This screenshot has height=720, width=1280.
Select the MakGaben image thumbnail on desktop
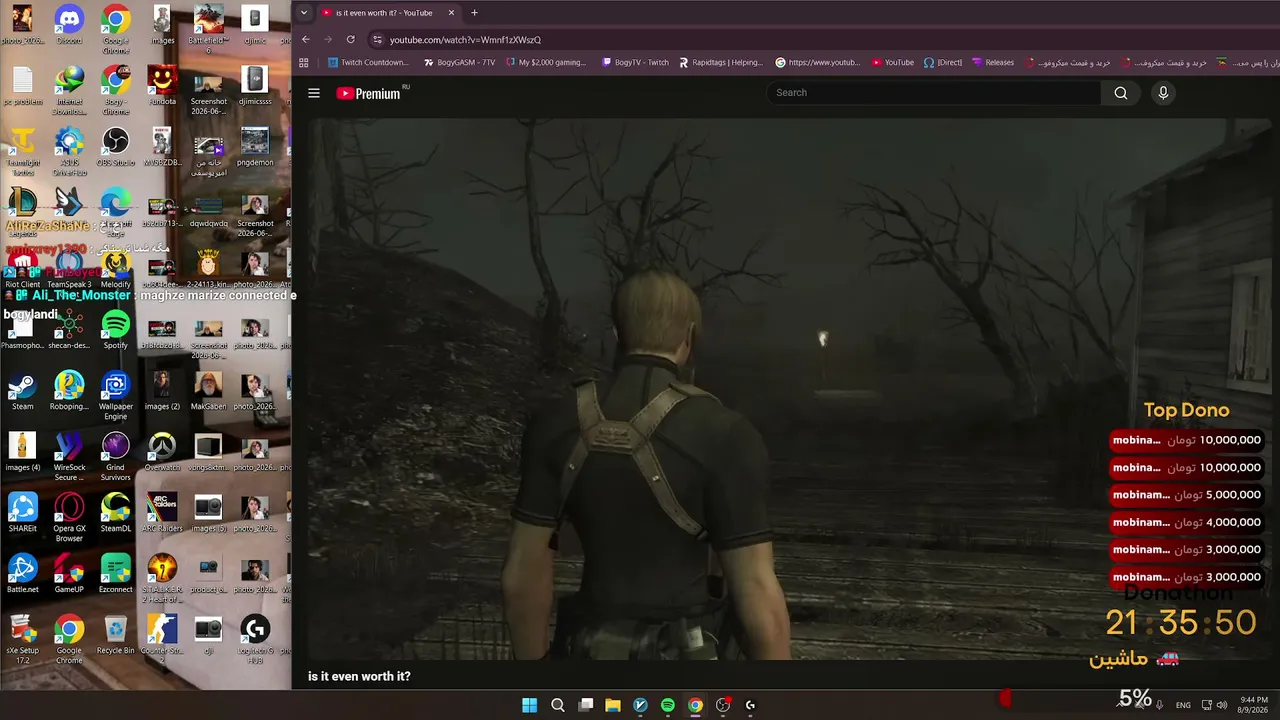coord(208,391)
